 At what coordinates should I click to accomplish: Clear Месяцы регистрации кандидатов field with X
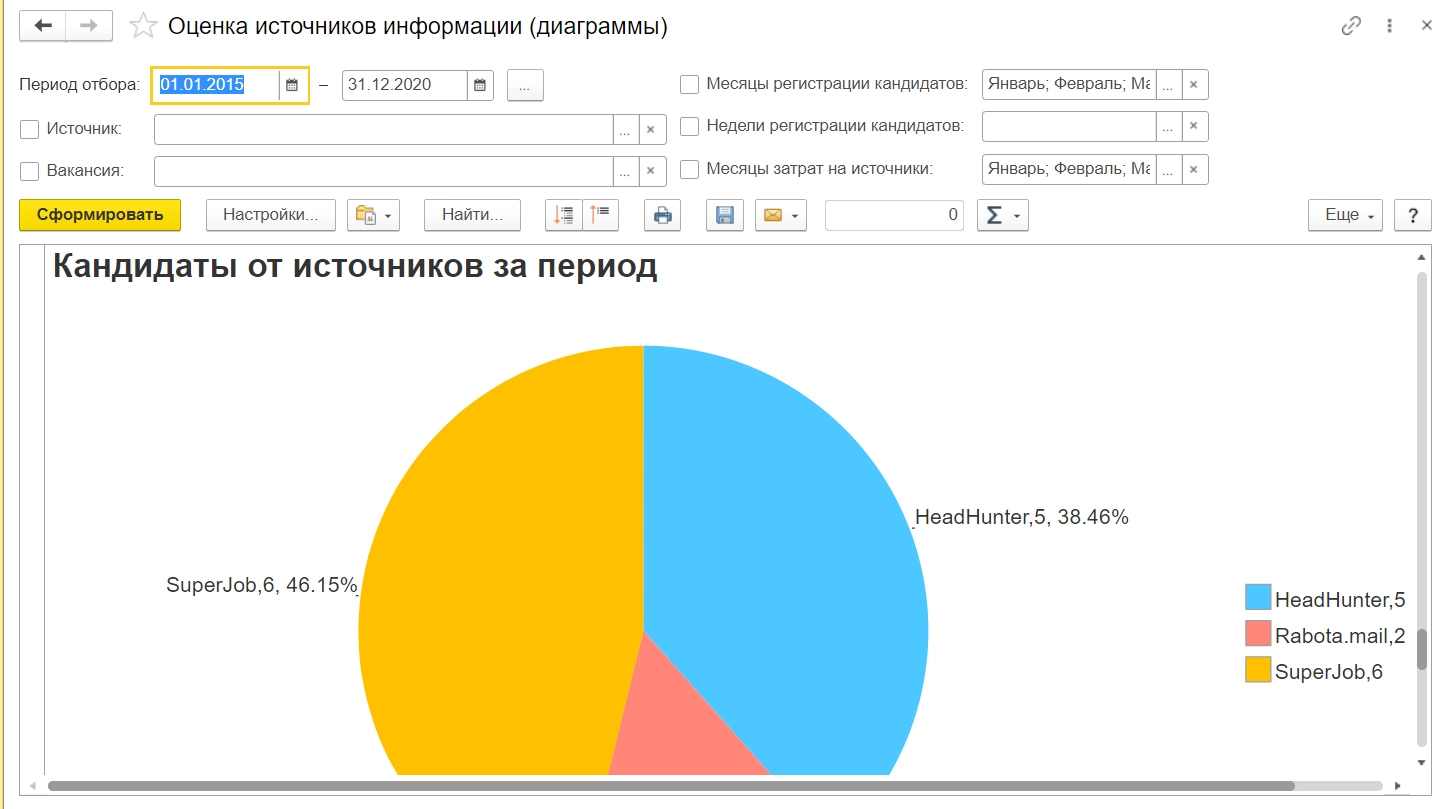pos(1195,85)
